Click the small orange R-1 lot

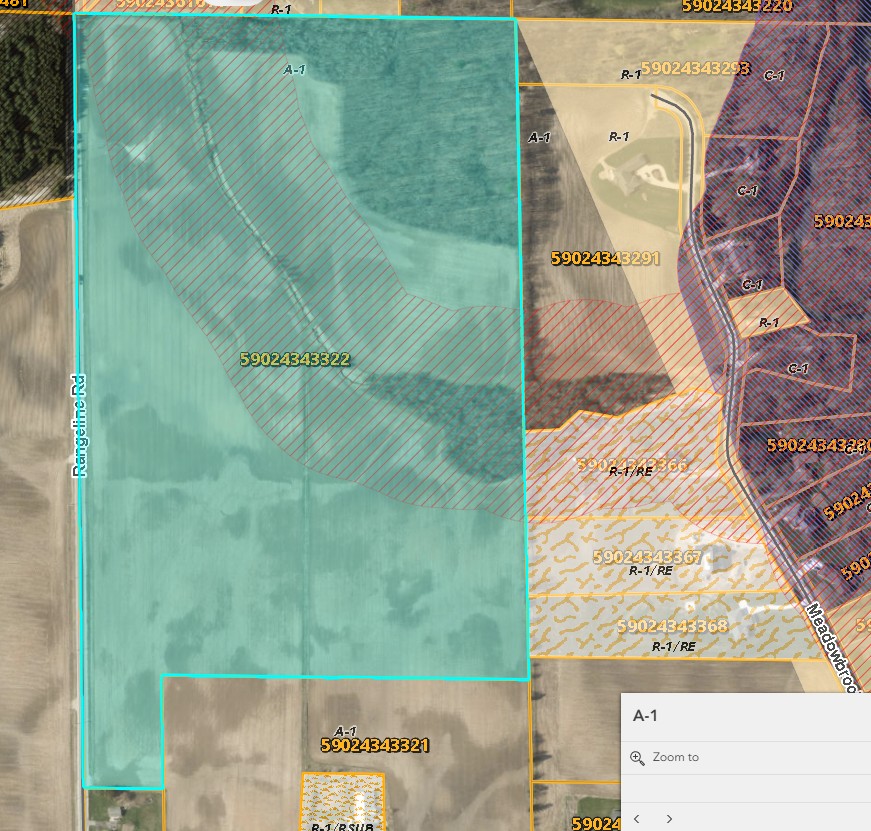point(768,313)
